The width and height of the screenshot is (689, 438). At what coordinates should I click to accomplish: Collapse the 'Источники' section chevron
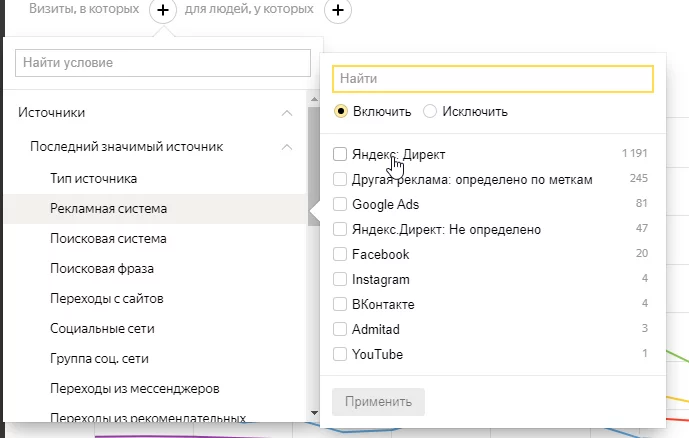click(x=287, y=113)
